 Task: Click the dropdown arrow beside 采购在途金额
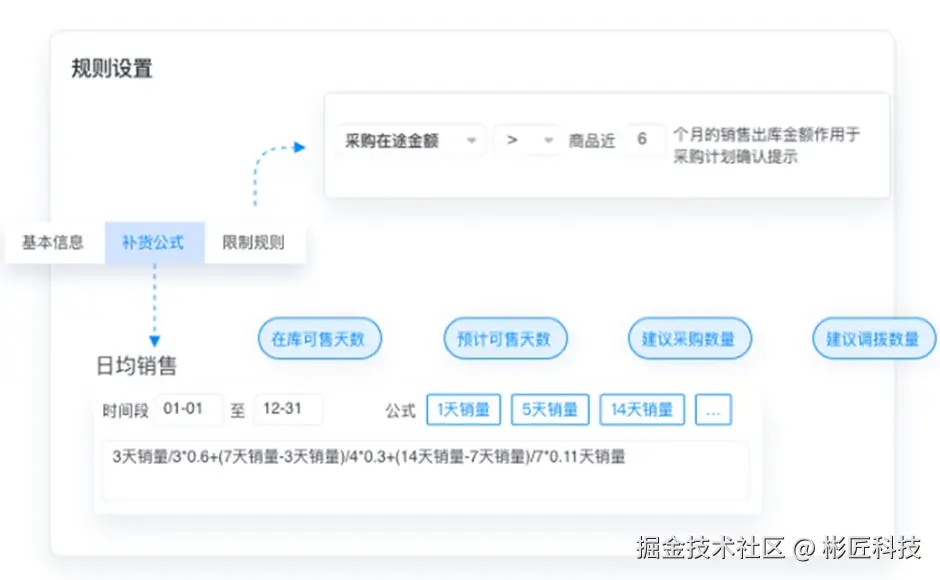point(473,140)
